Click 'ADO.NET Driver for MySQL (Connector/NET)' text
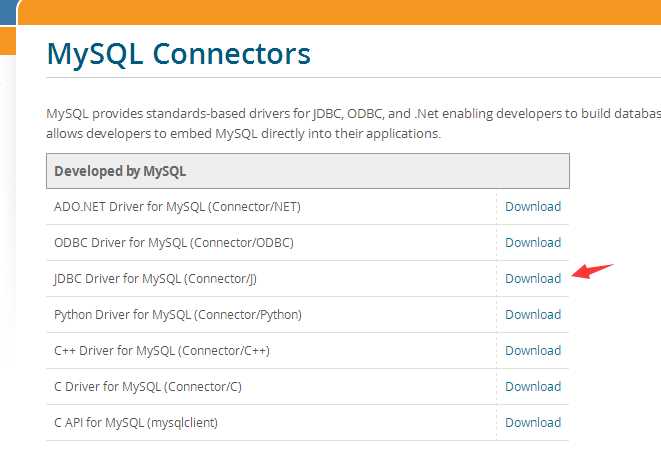661x476 pixels. click(x=177, y=207)
